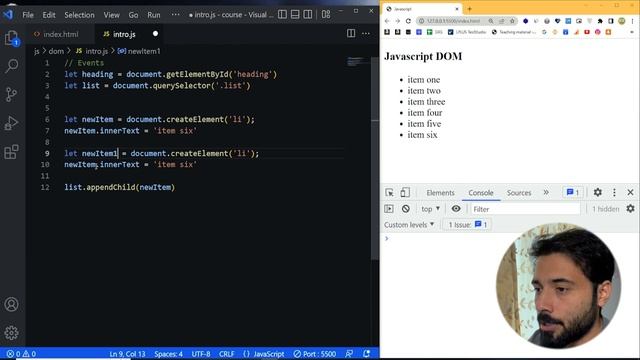
Task: Click the 1 Issue badge under filter
Action: [x=467, y=225]
